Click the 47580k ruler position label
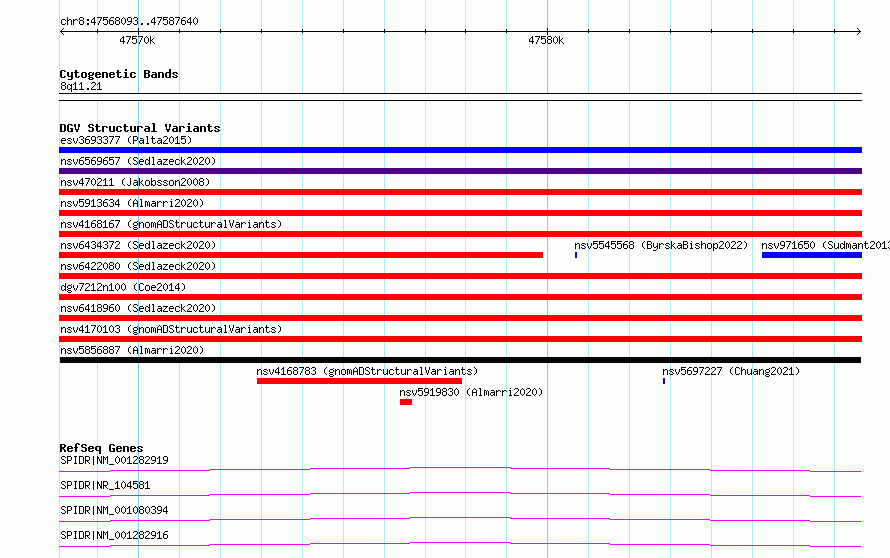Screen dimensions: 890x558 pyautogui.click(x=546, y=40)
